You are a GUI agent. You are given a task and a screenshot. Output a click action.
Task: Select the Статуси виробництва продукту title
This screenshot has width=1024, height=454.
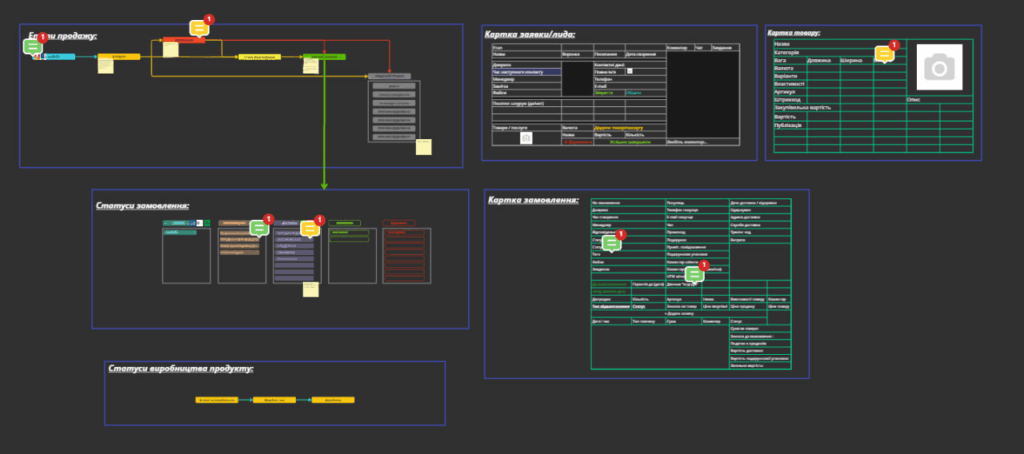[x=180, y=369]
